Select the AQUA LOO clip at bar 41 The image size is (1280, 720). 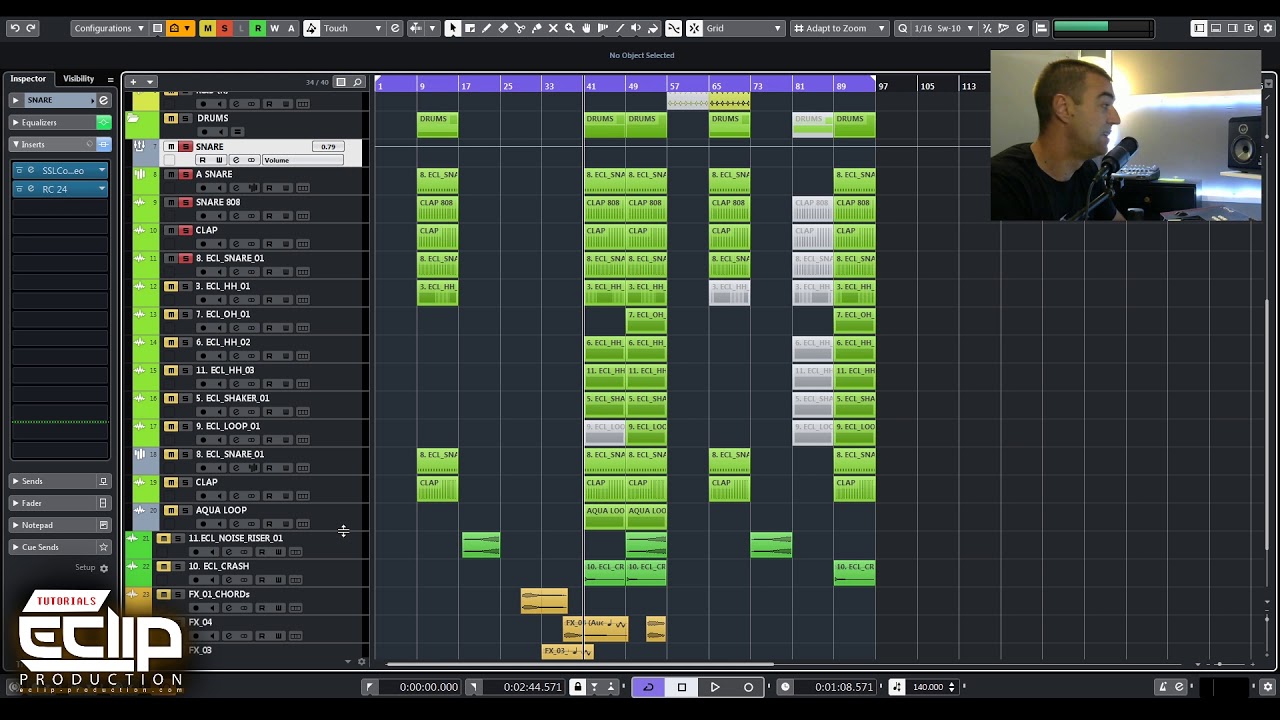[605, 517]
